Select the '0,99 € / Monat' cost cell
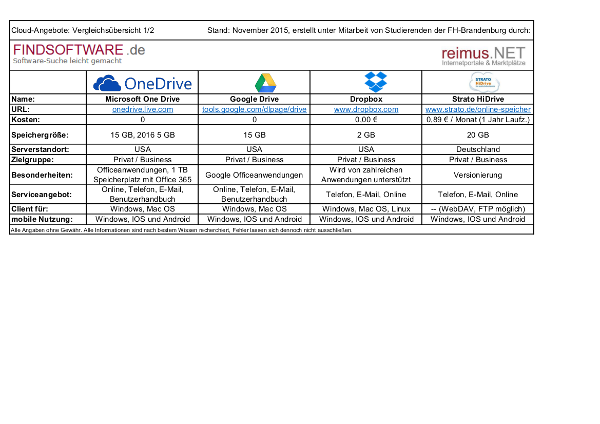 pos(478,120)
